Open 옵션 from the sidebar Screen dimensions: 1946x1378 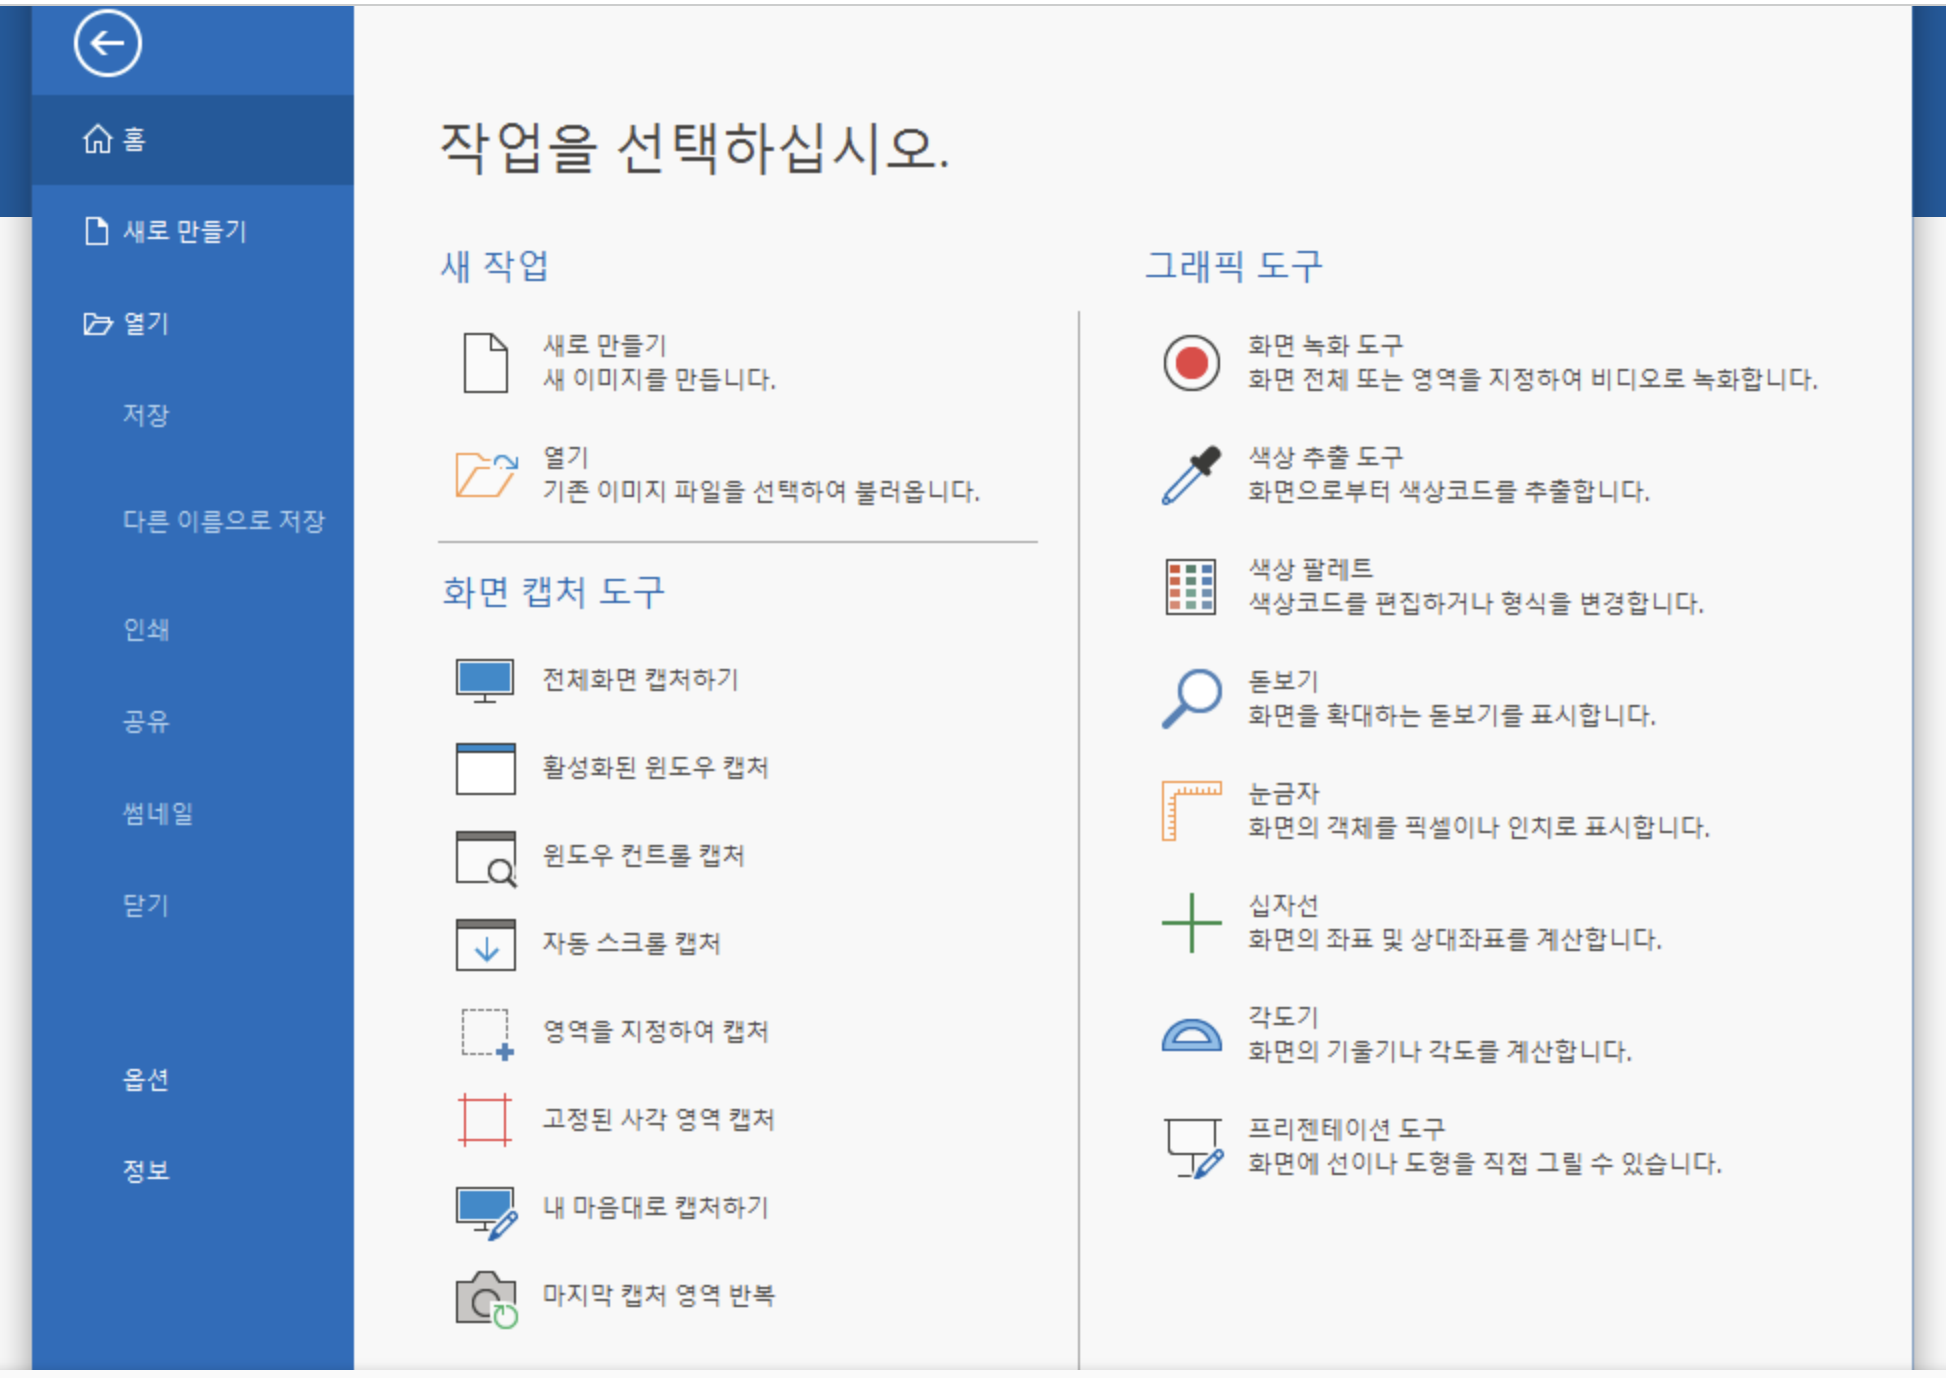coord(146,1080)
